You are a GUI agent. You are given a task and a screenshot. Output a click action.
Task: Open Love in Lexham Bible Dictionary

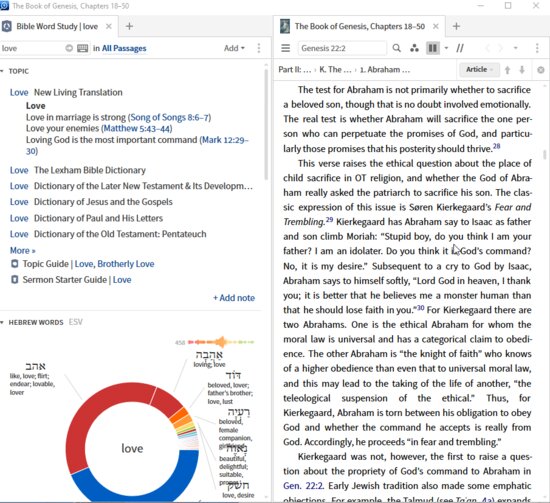coord(19,170)
